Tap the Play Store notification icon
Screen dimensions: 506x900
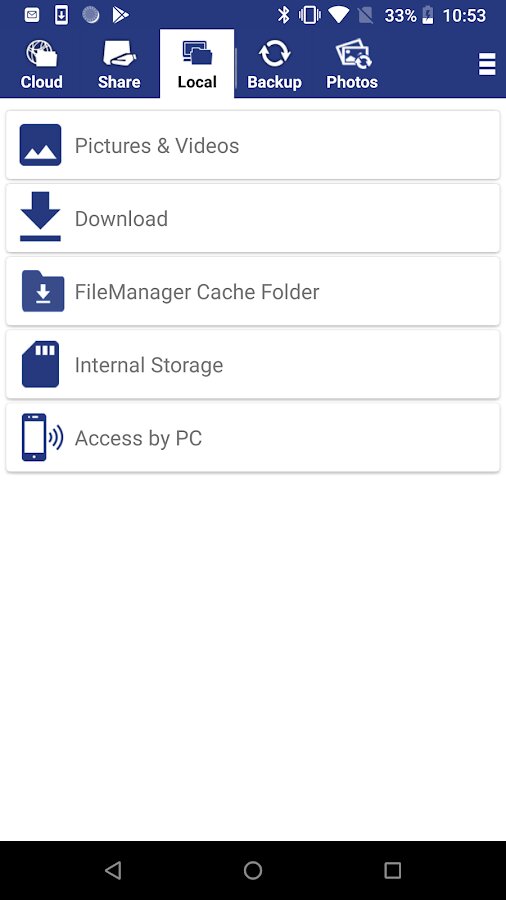tap(120, 15)
